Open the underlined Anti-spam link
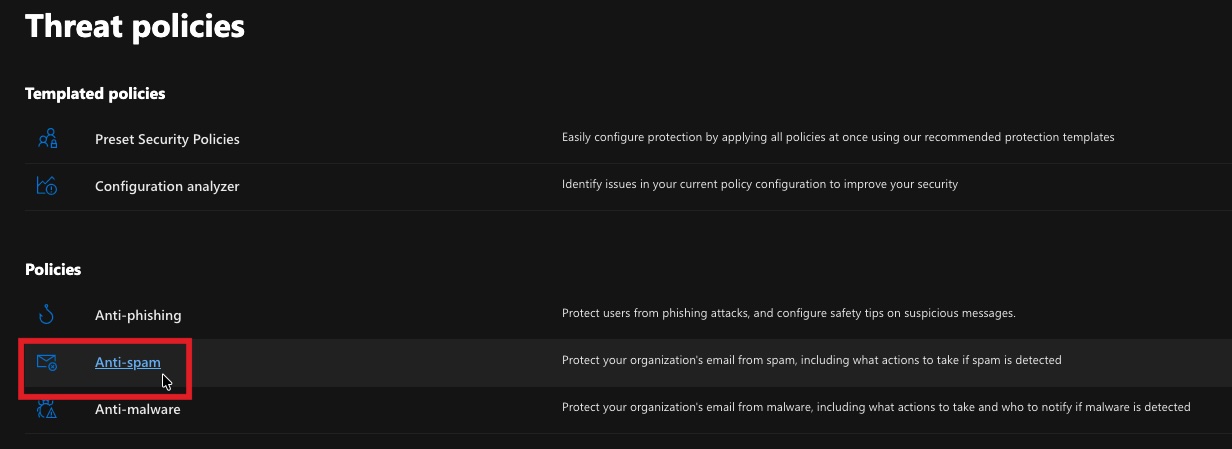This screenshot has height=449, width=1232. [127, 362]
